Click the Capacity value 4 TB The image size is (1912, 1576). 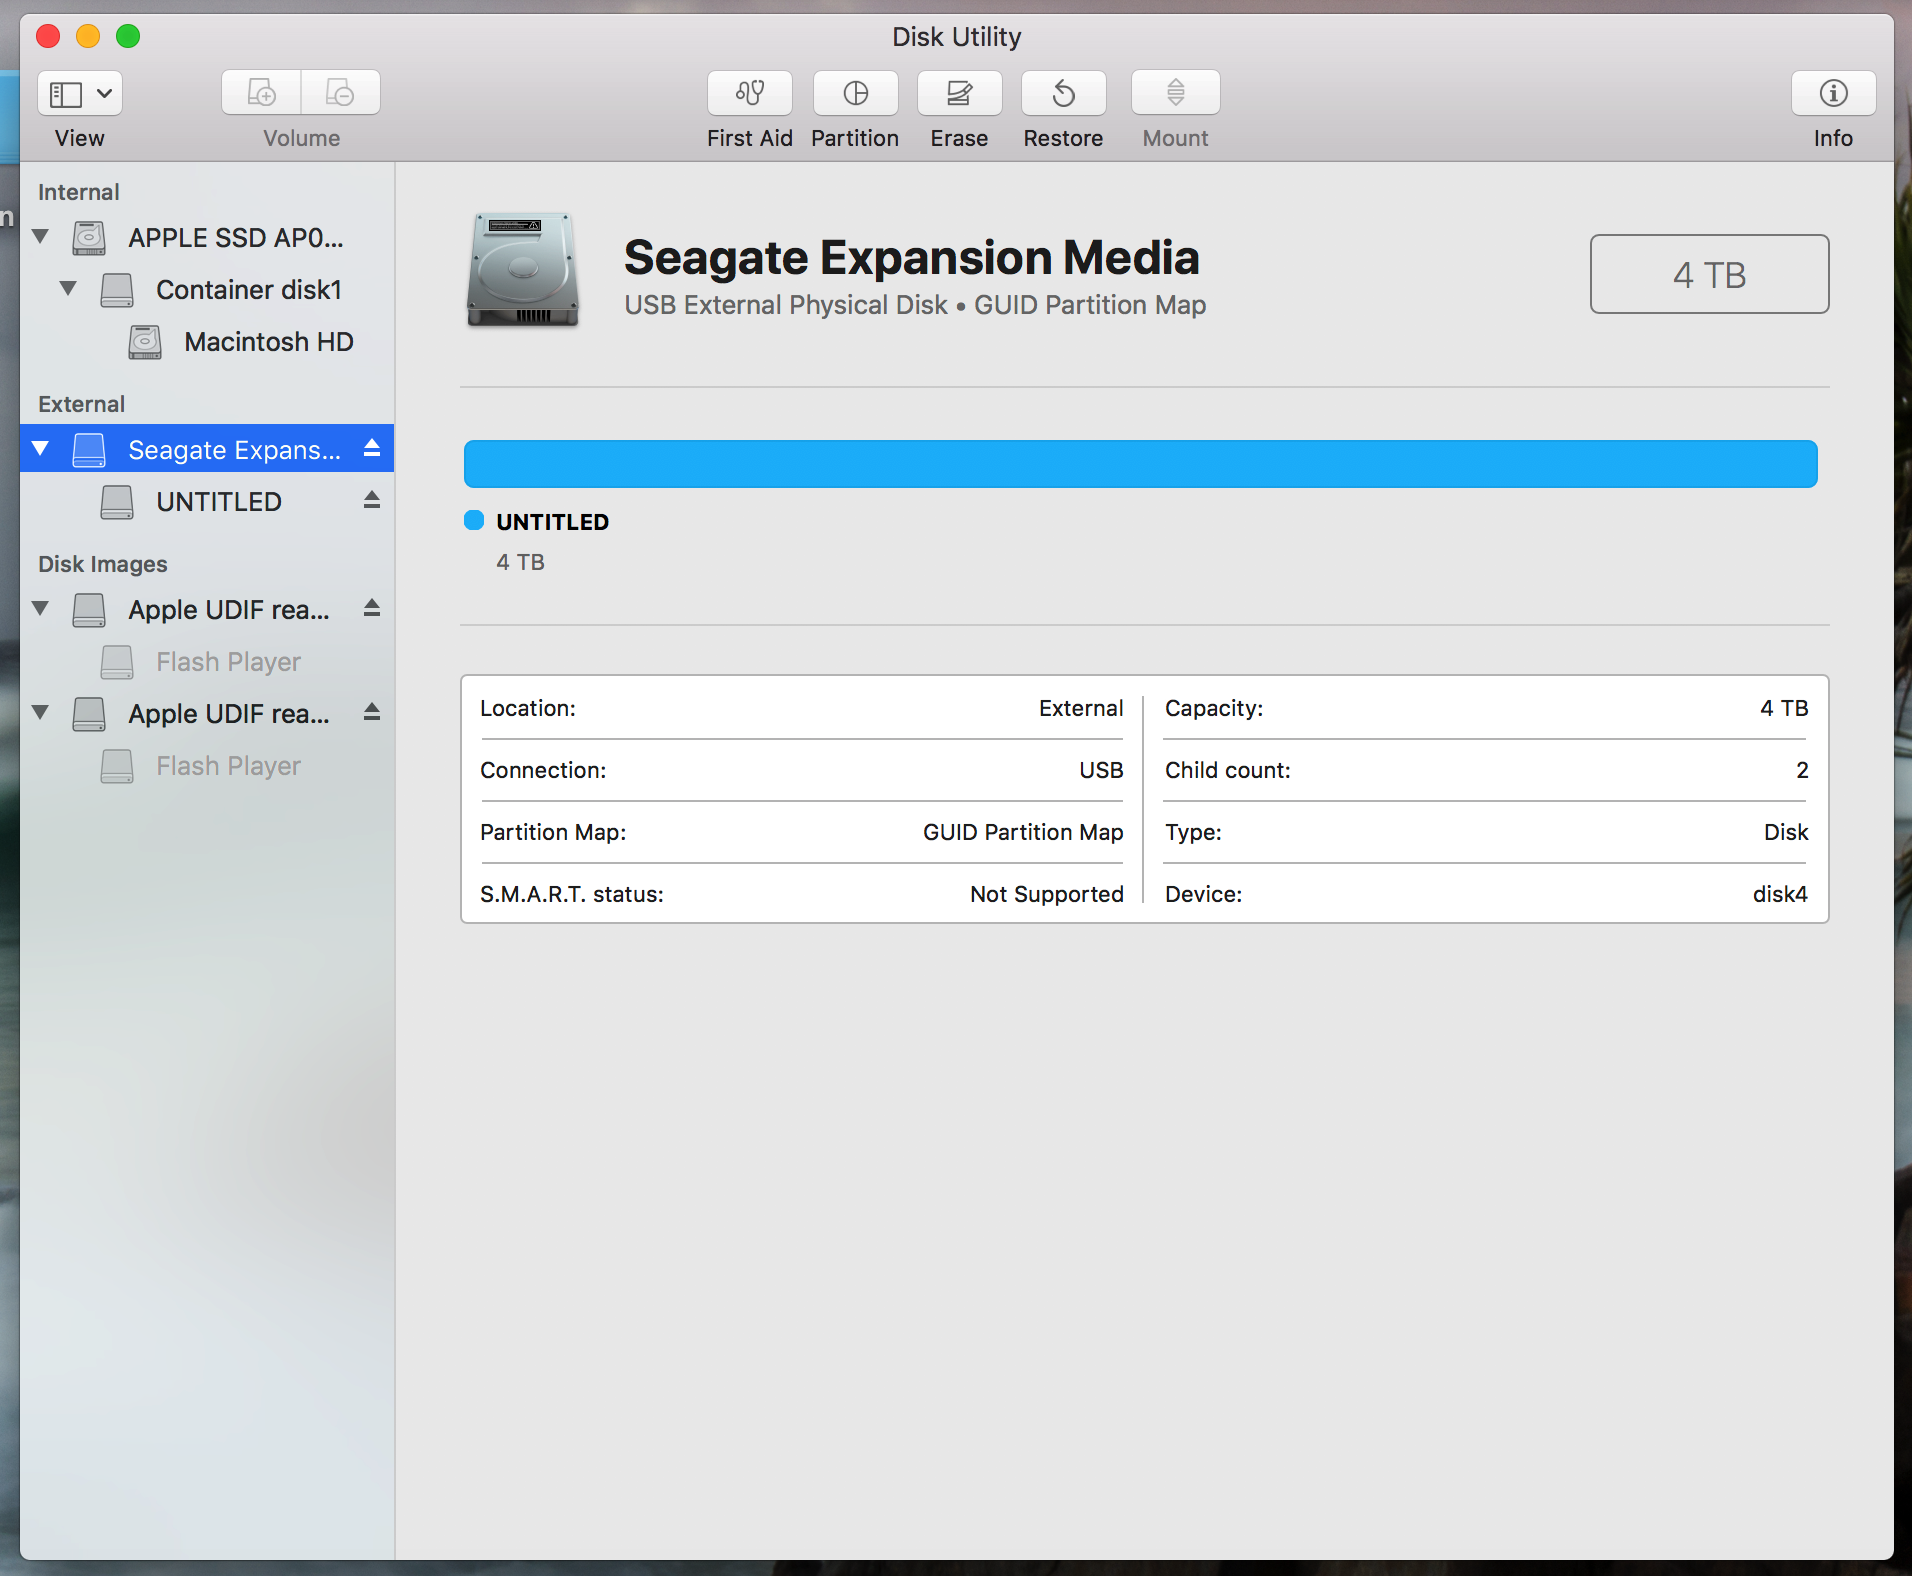[1784, 708]
